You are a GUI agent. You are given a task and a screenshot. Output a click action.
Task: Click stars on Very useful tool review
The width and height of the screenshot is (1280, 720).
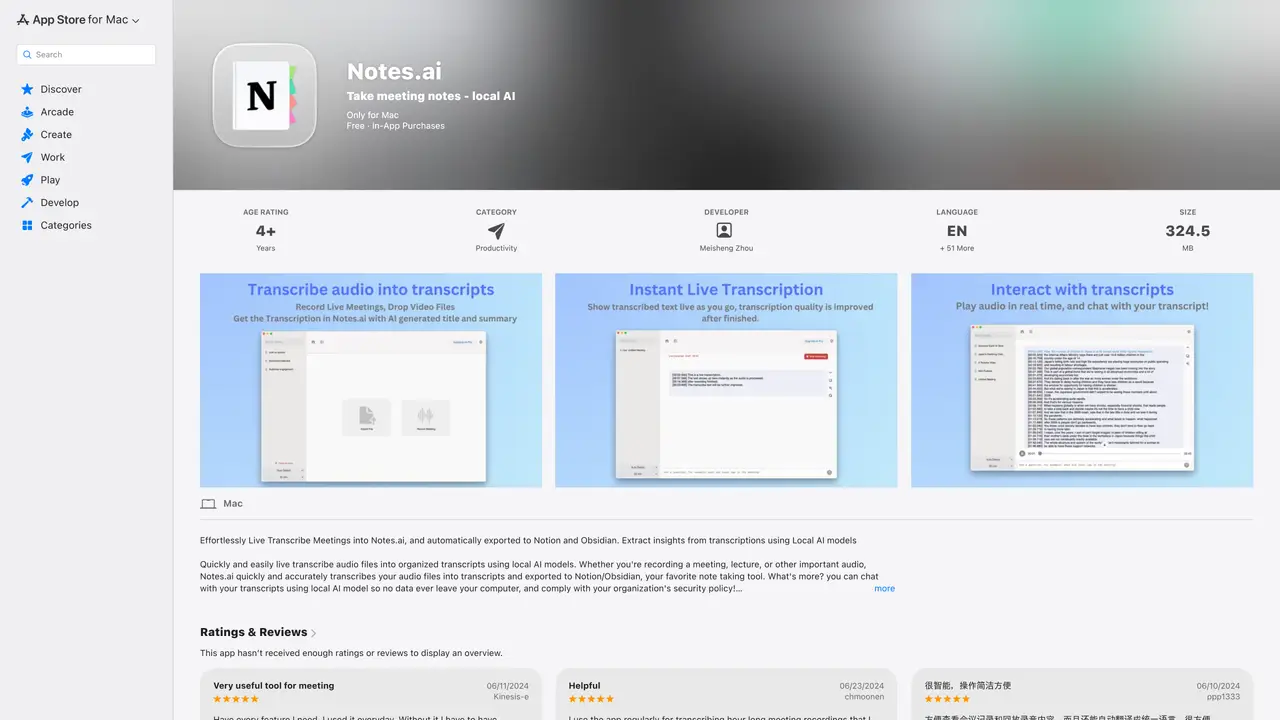[236, 699]
